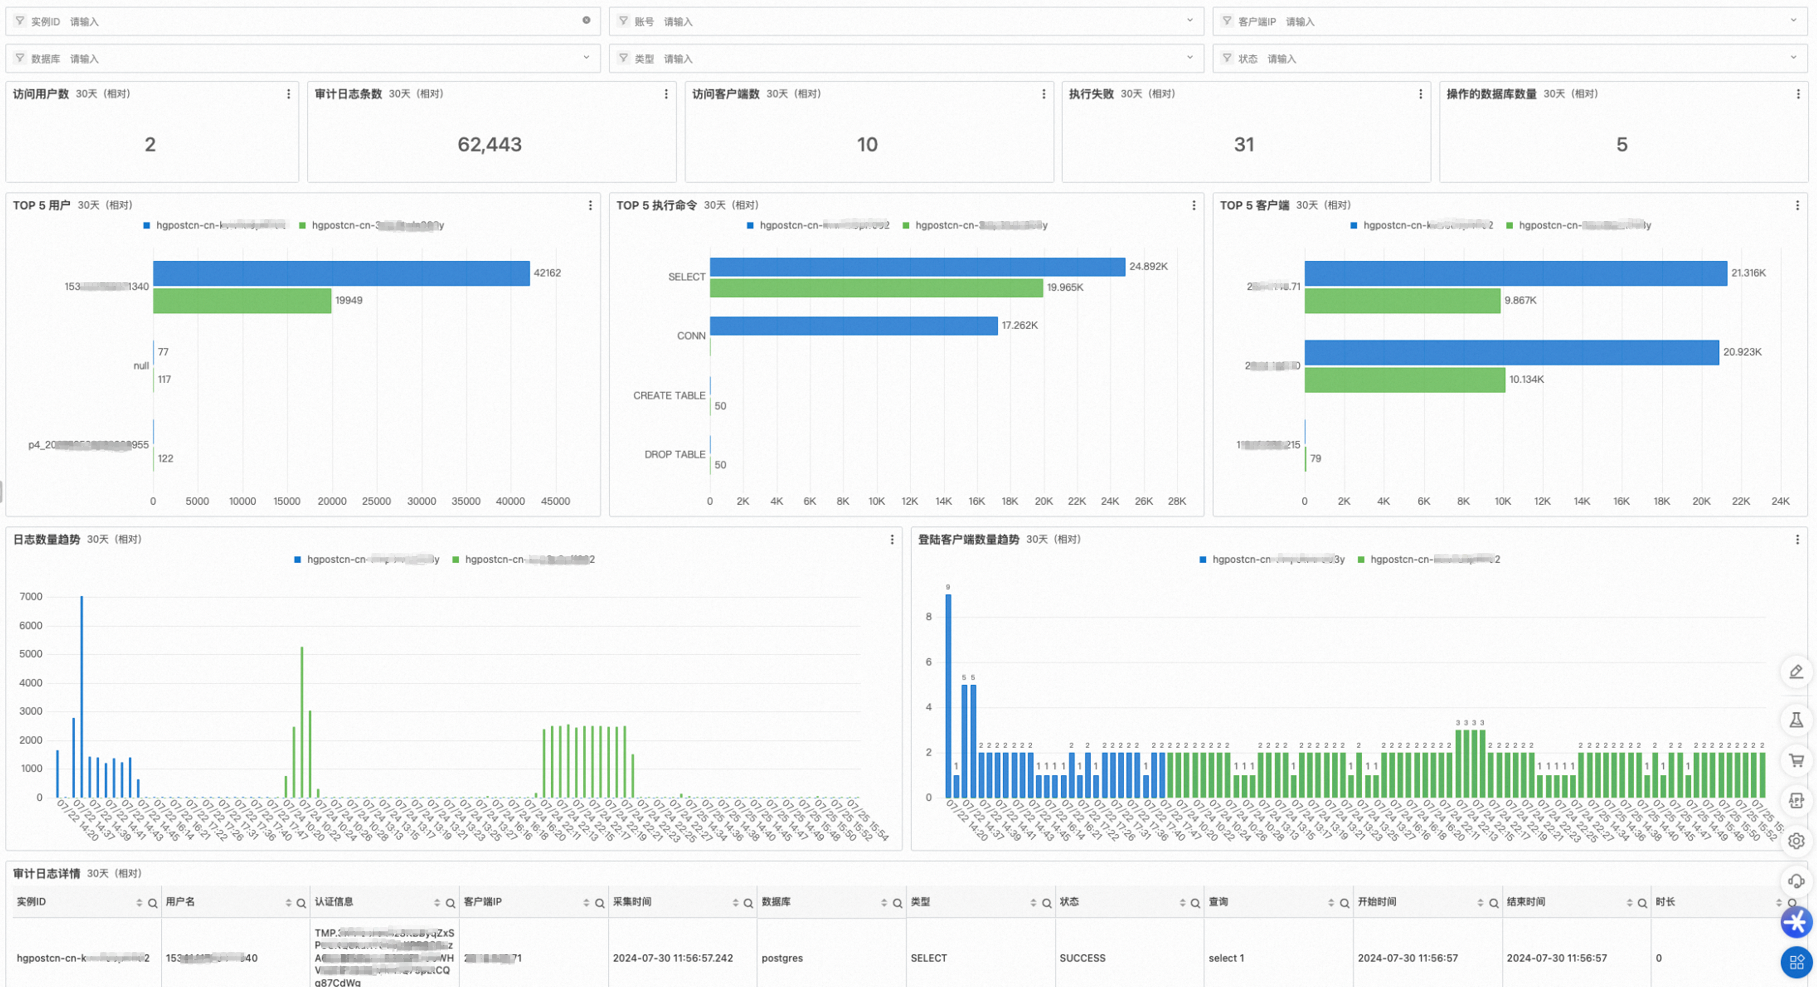Clear the 实例ID filter with the x icon
The image size is (1817, 987).
pos(587,20)
